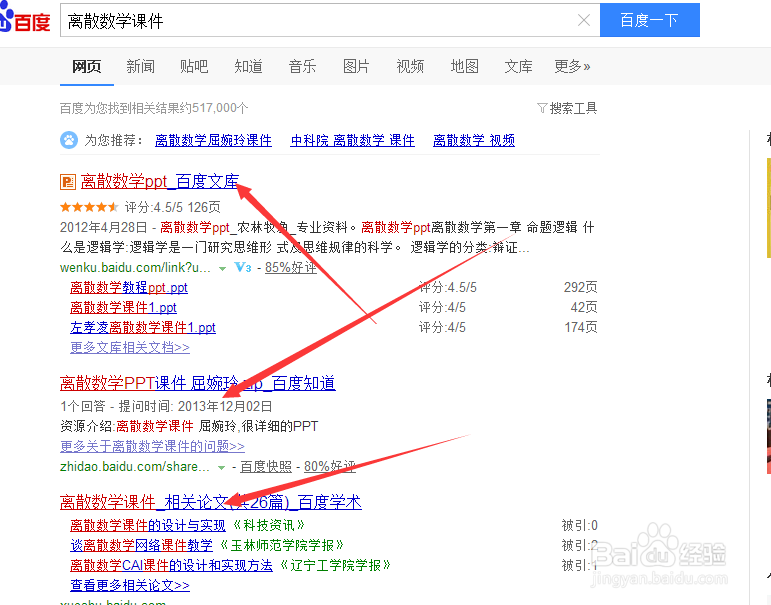Click the funnel icon beside 搜索工具
771x605 pixels.
tap(542, 108)
